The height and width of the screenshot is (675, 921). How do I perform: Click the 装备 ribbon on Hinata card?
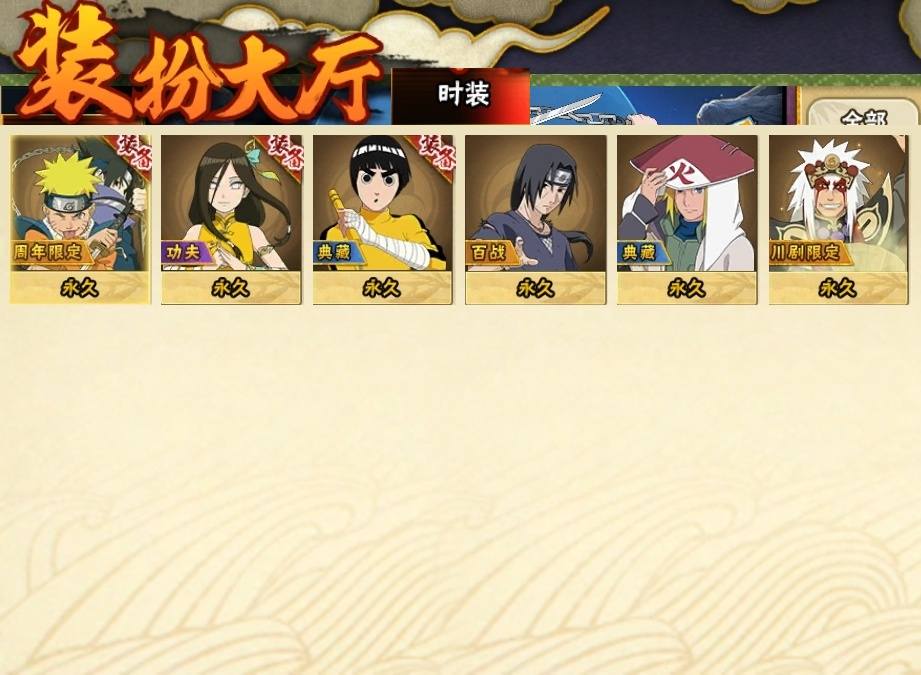click(x=285, y=152)
